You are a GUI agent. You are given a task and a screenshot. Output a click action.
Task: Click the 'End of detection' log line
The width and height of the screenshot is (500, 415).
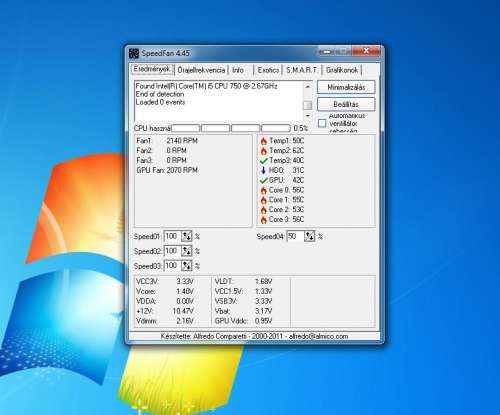pos(160,94)
